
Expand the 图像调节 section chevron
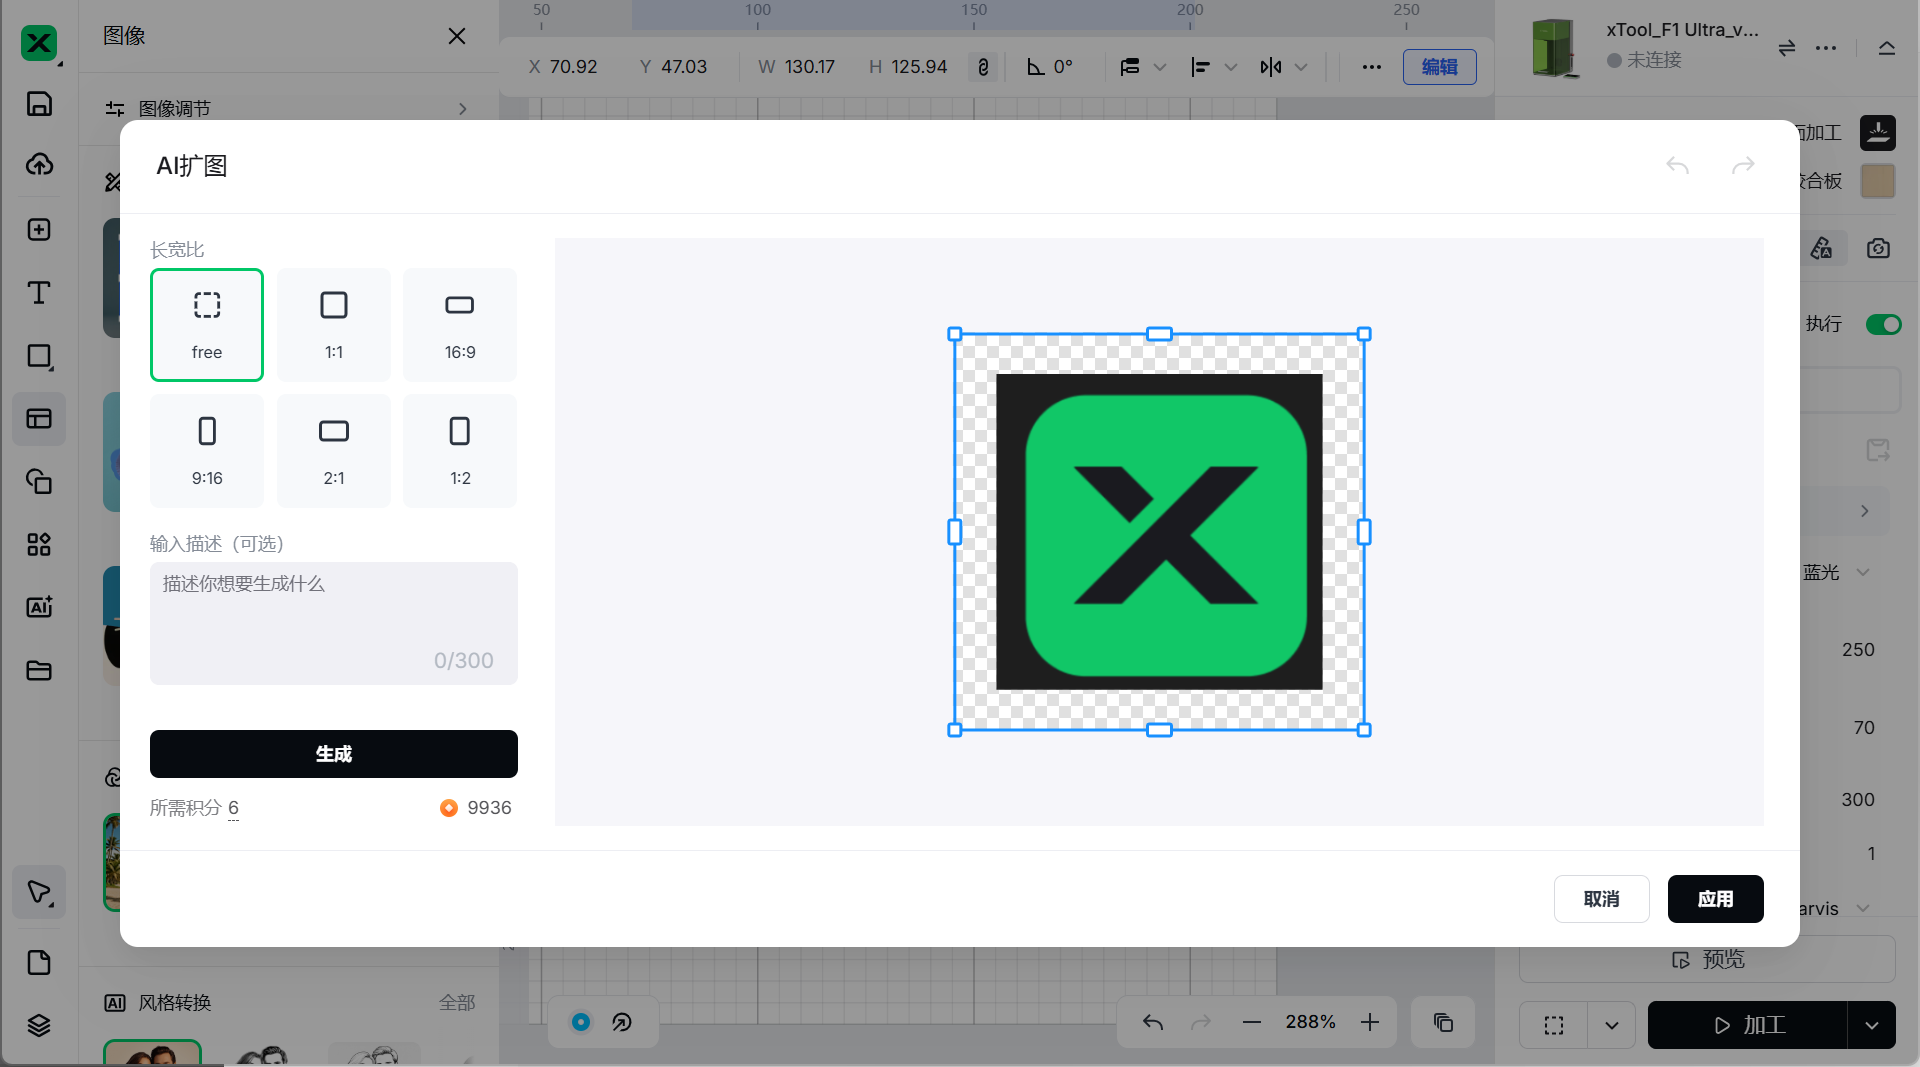(462, 109)
